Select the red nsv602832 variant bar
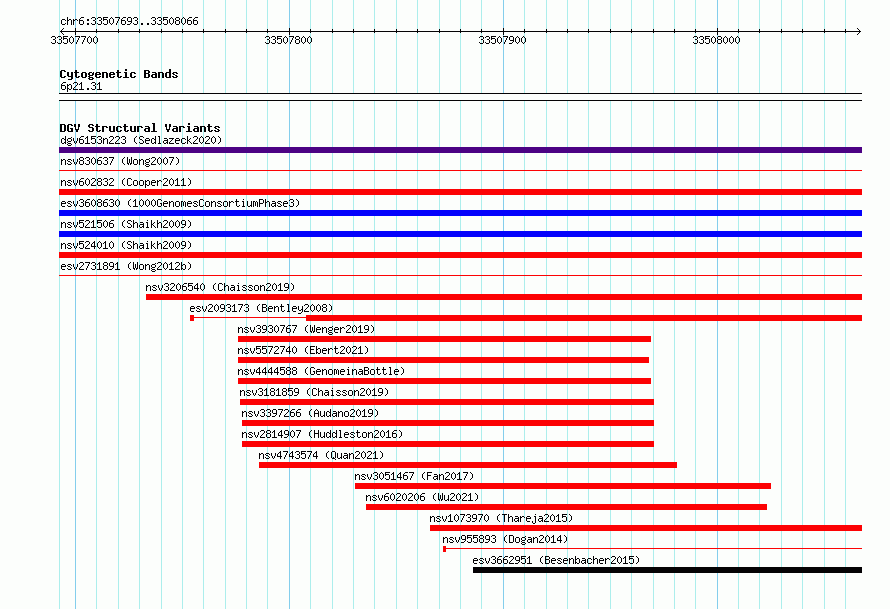This screenshot has height=609, width=890. (x=460, y=192)
